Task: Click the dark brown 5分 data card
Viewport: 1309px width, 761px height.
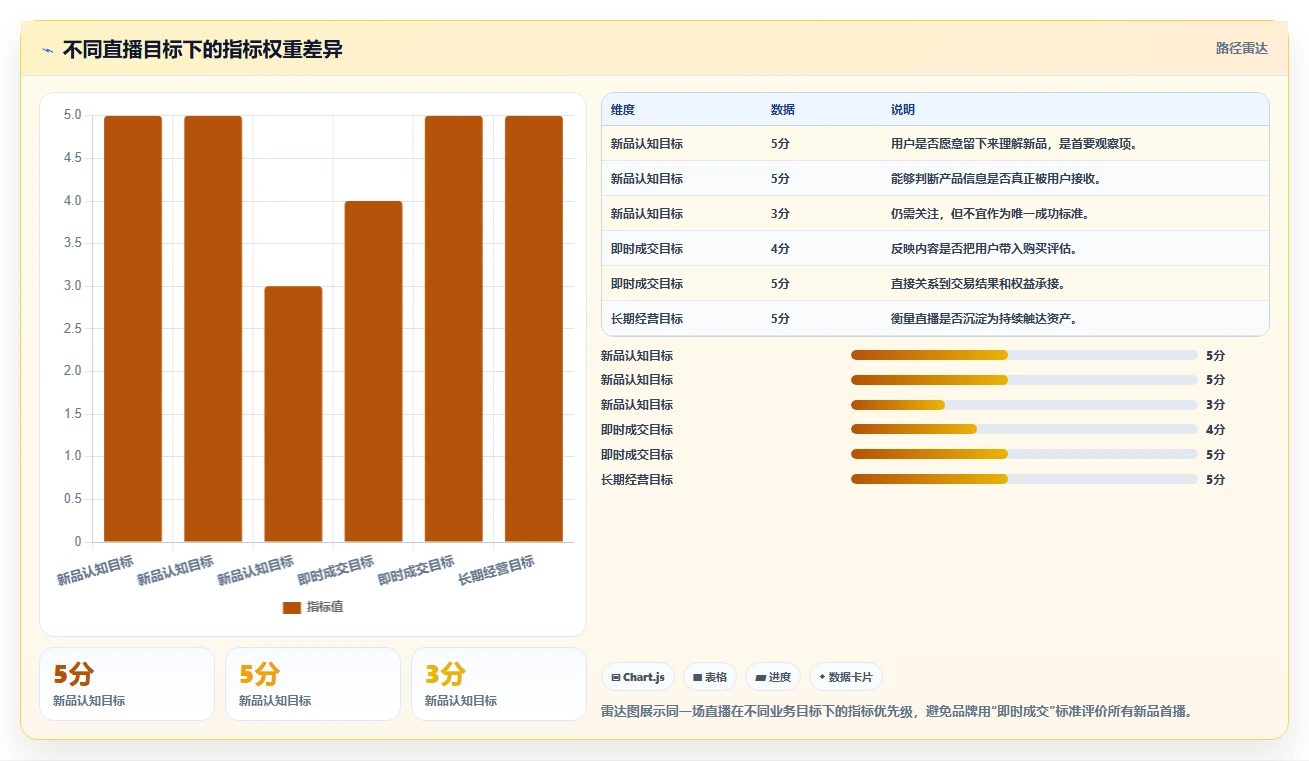Action: [127, 684]
